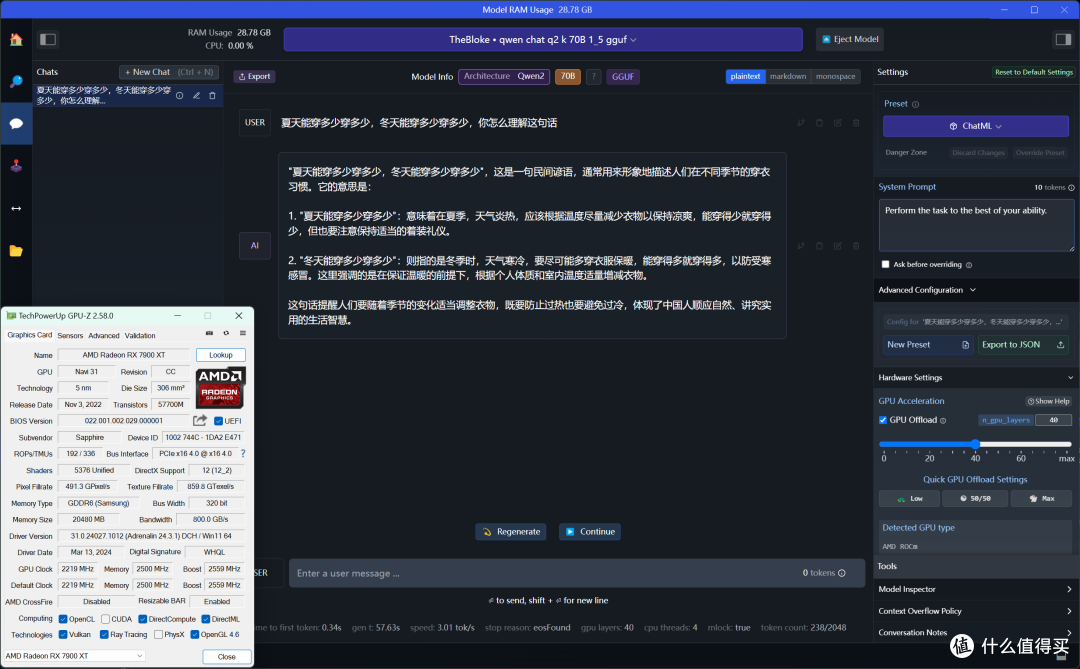This screenshot has height=669, width=1080.
Task: Focus the user message input box
Action: click(577, 573)
